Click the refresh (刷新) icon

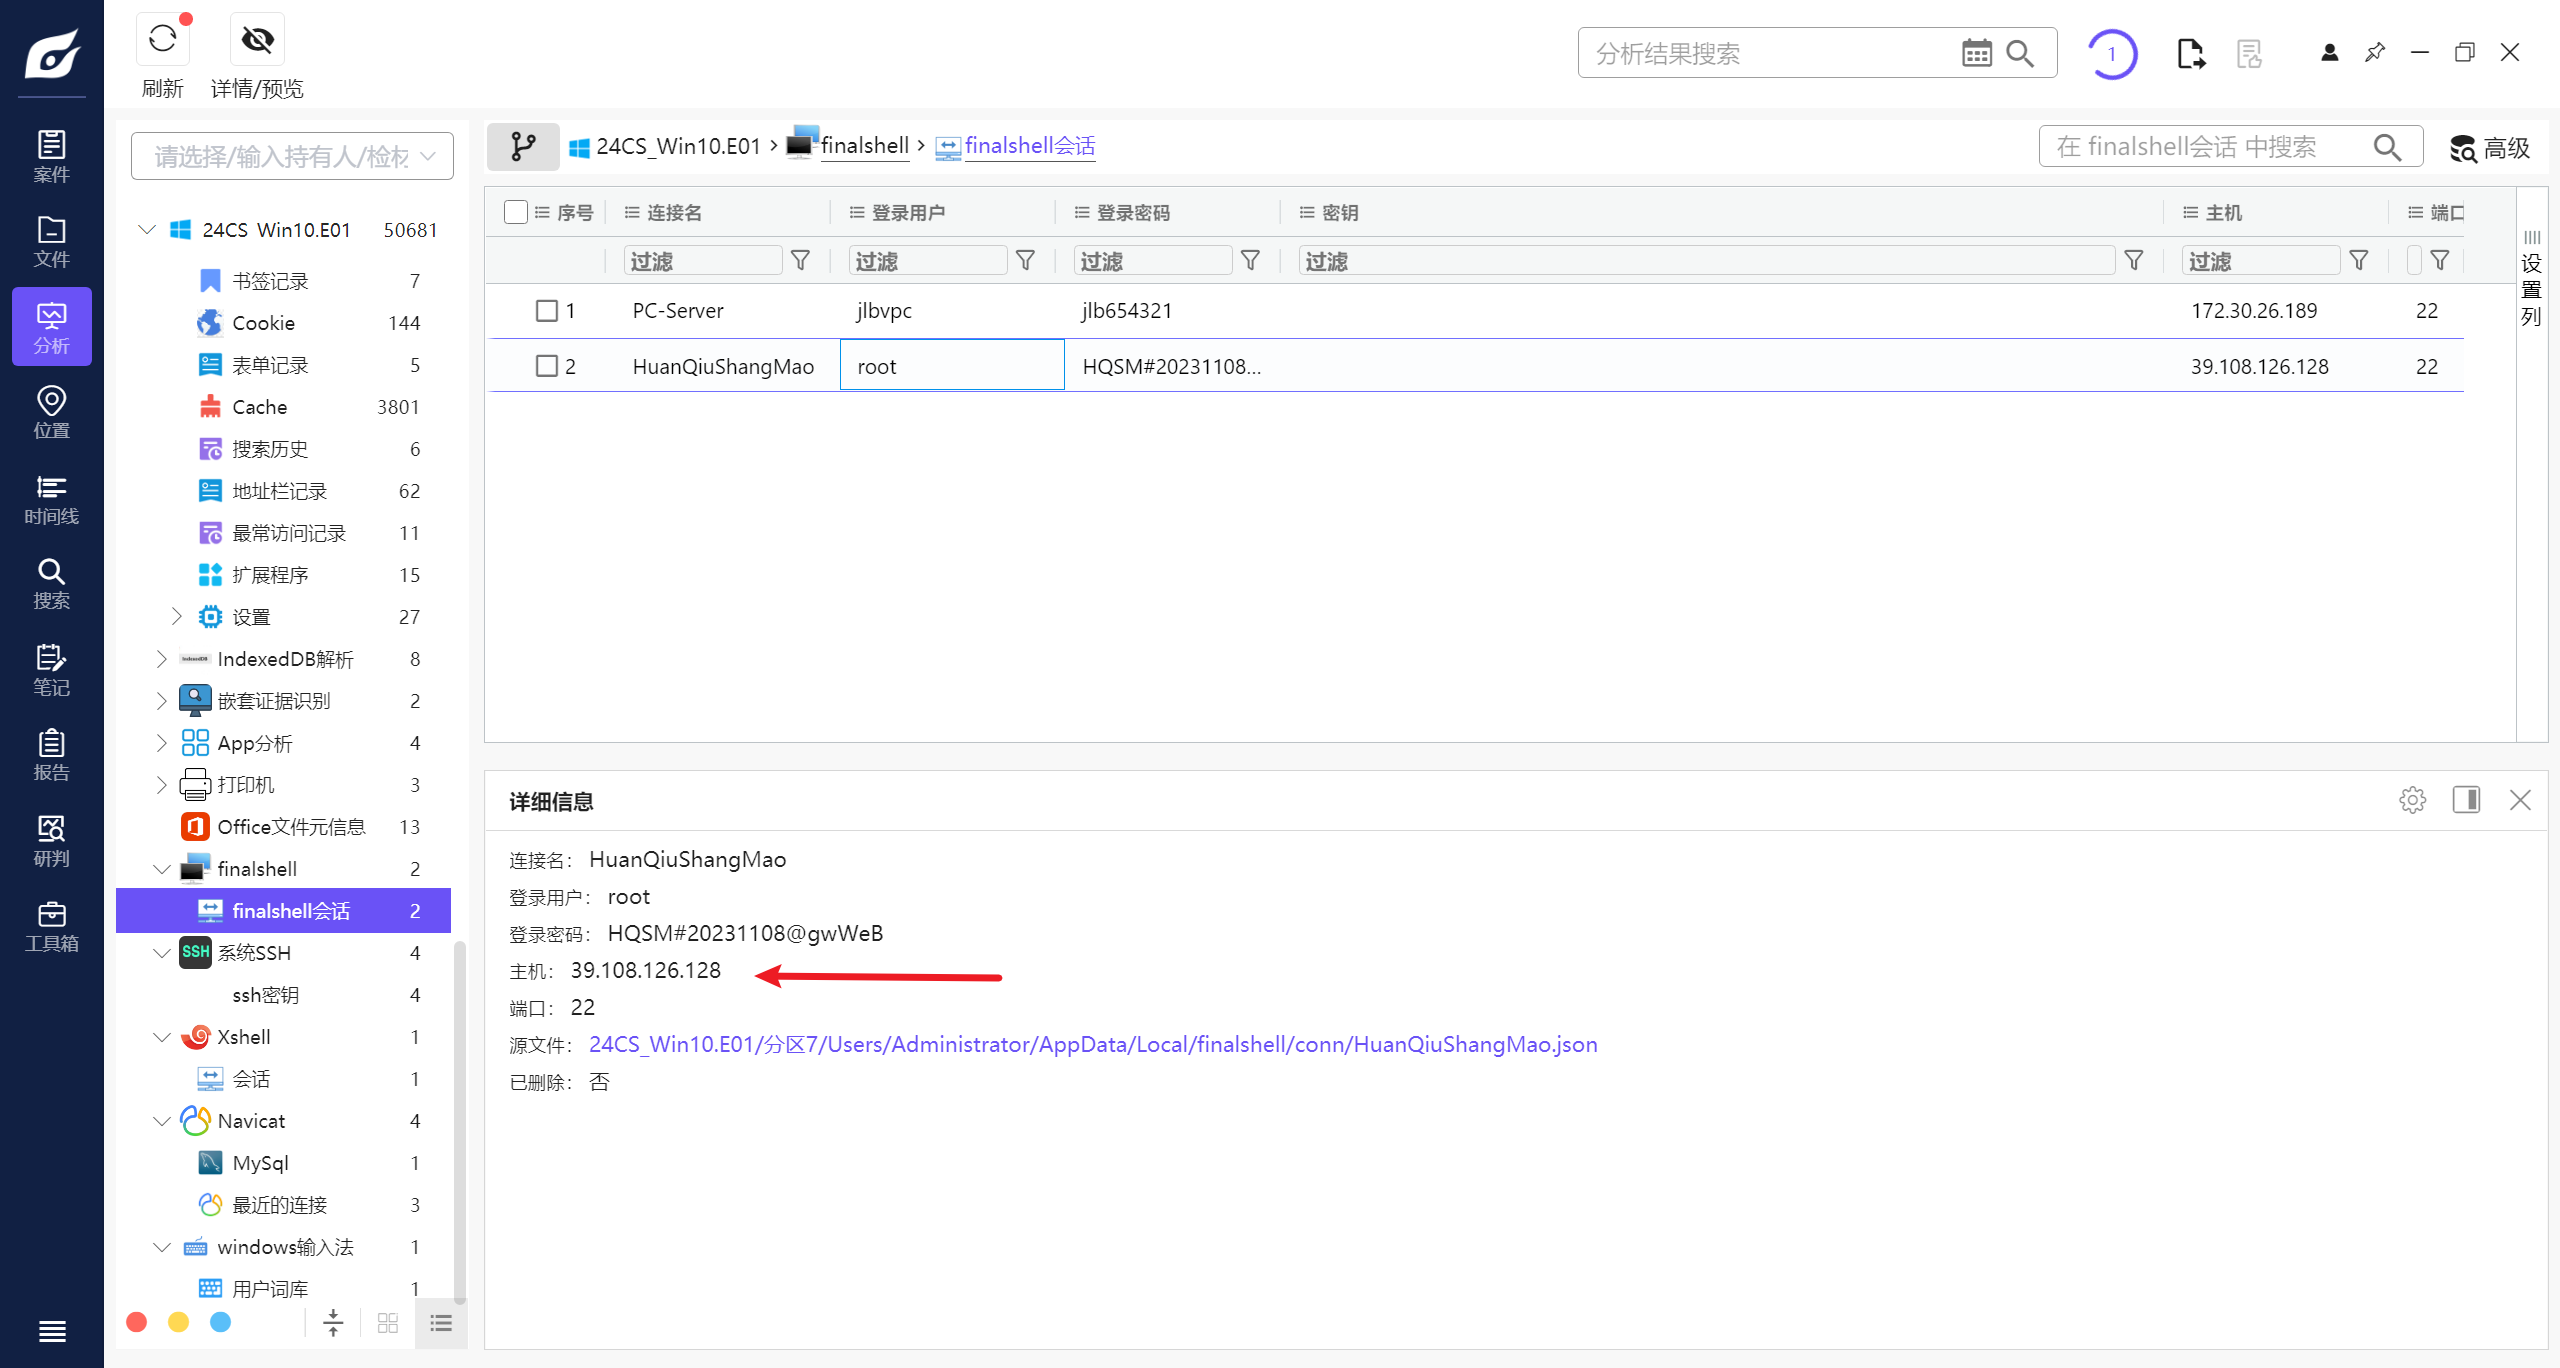162,40
